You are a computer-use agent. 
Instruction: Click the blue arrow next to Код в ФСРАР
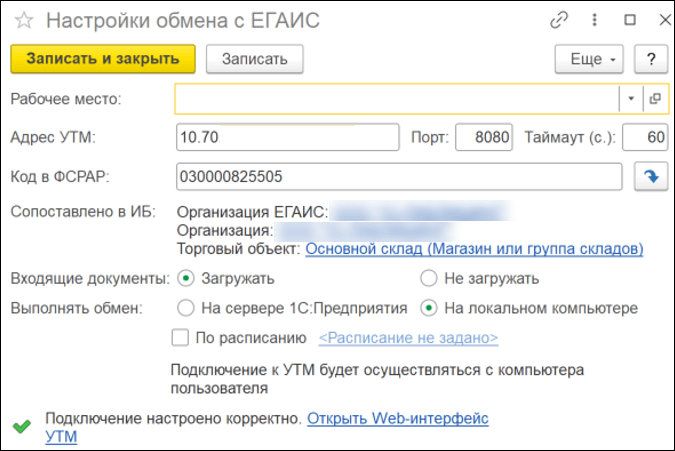(651, 176)
